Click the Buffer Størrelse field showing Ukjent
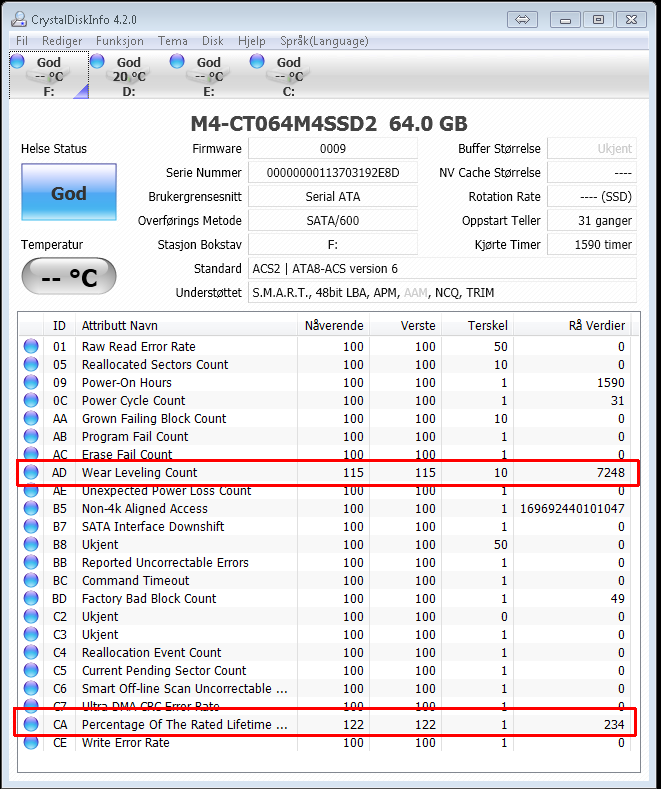This screenshot has width=661, height=789. click(x=592, y=148)
